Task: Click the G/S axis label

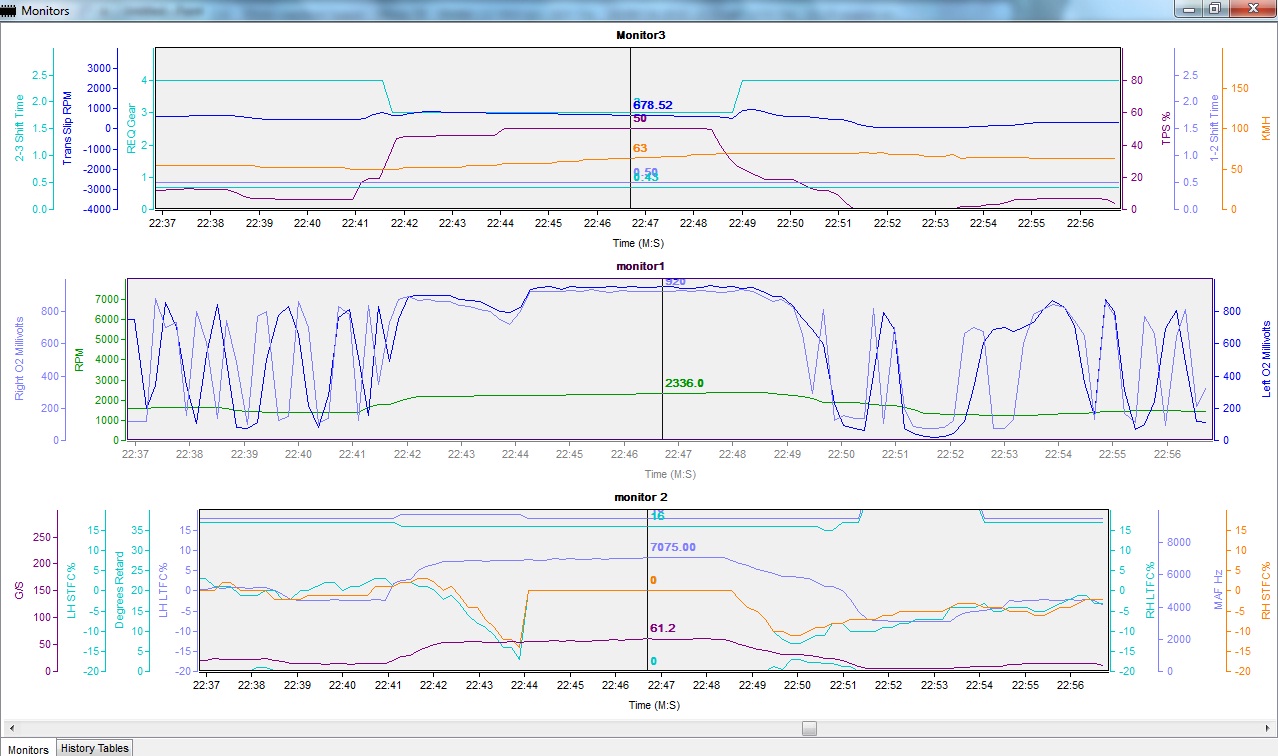Action: coord(18,591)
